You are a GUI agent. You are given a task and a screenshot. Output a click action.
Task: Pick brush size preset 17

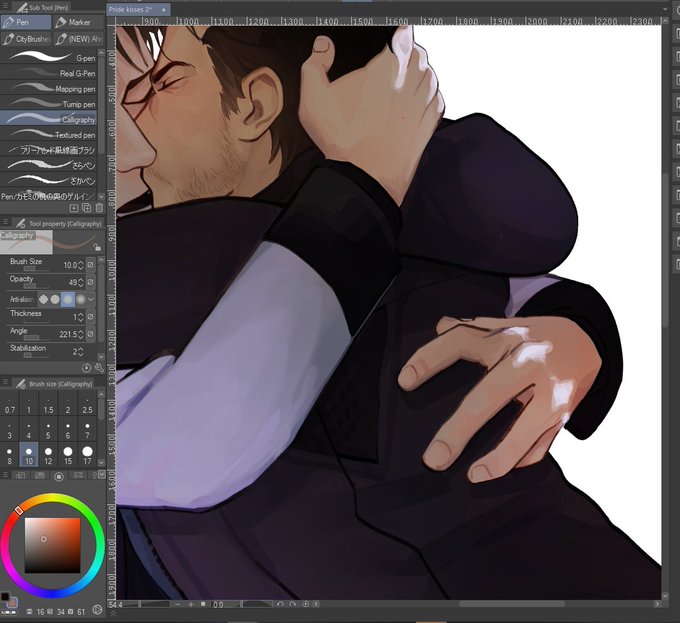pos(87,455)
